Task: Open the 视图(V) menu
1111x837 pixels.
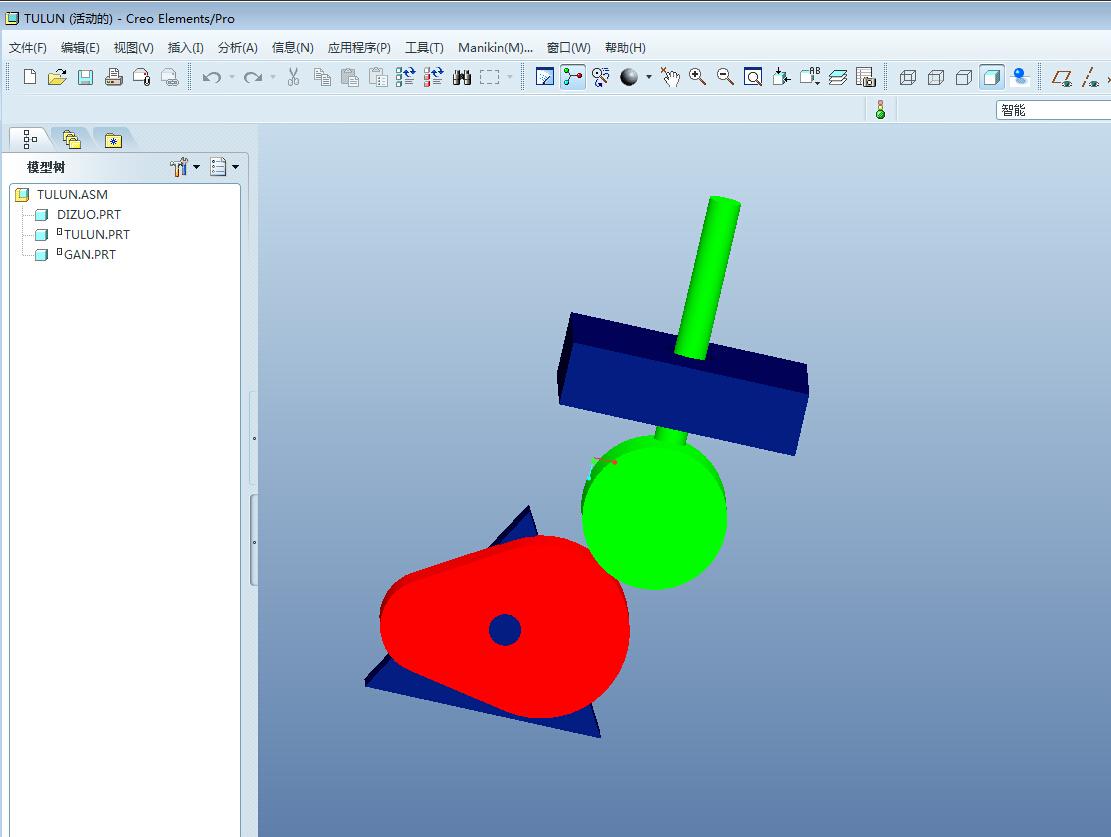Action: pyautogui.click(x=133, y=47)
